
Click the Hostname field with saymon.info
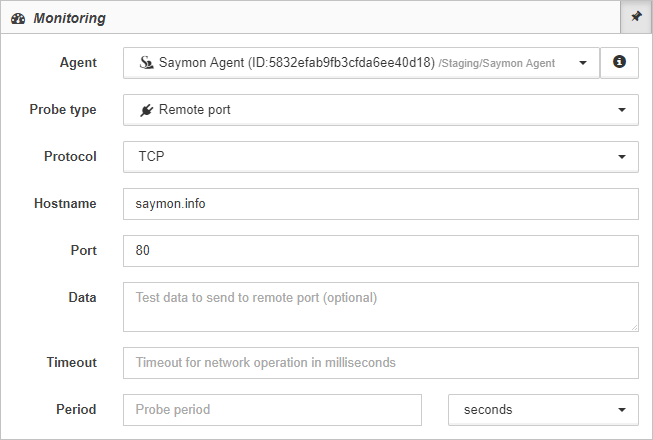click(x=381, y=204)
